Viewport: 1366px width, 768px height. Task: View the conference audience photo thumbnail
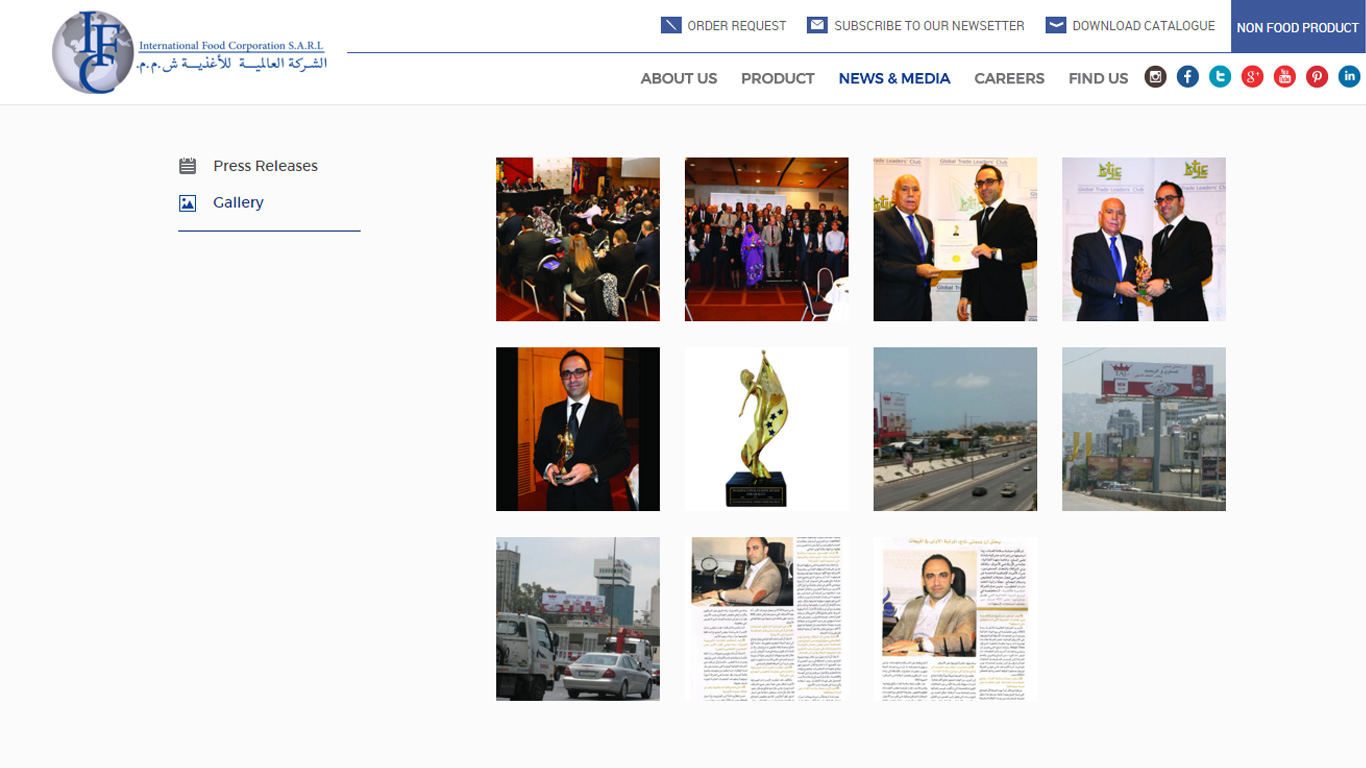tap(578, 239)
